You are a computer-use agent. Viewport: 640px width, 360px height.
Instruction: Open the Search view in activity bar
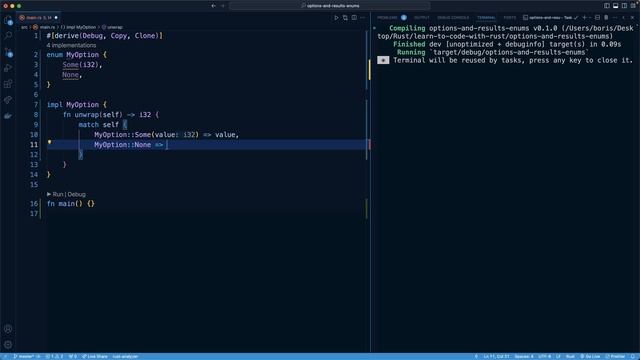coord(8,36)
